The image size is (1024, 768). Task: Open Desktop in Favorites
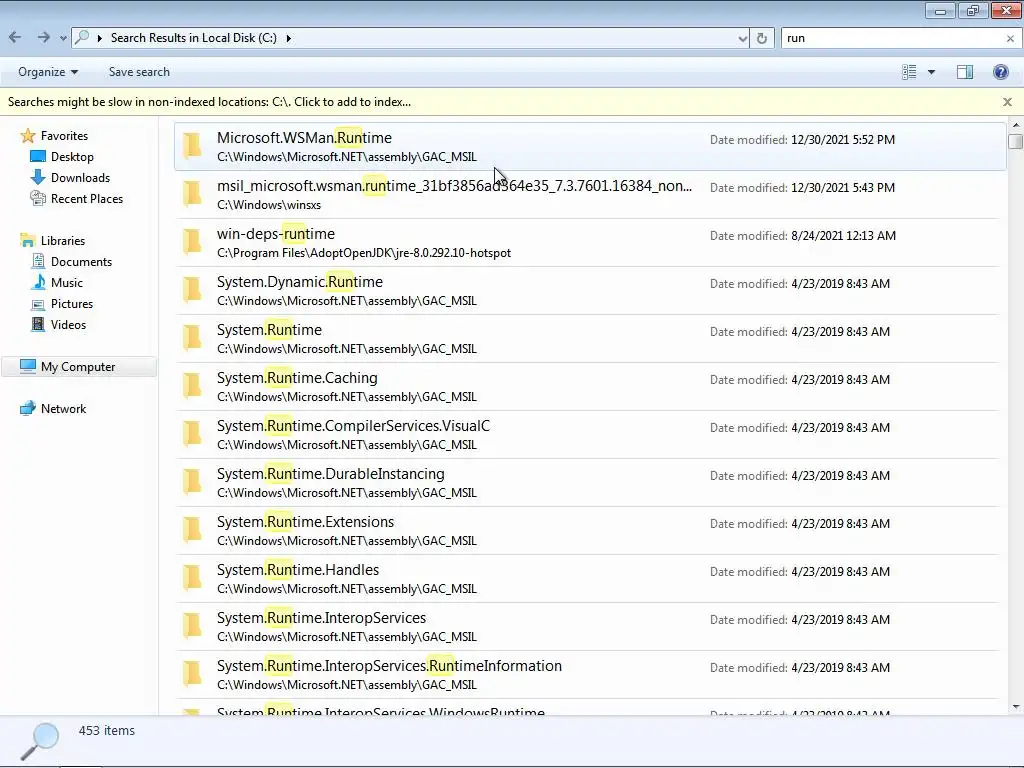[72, 157]
